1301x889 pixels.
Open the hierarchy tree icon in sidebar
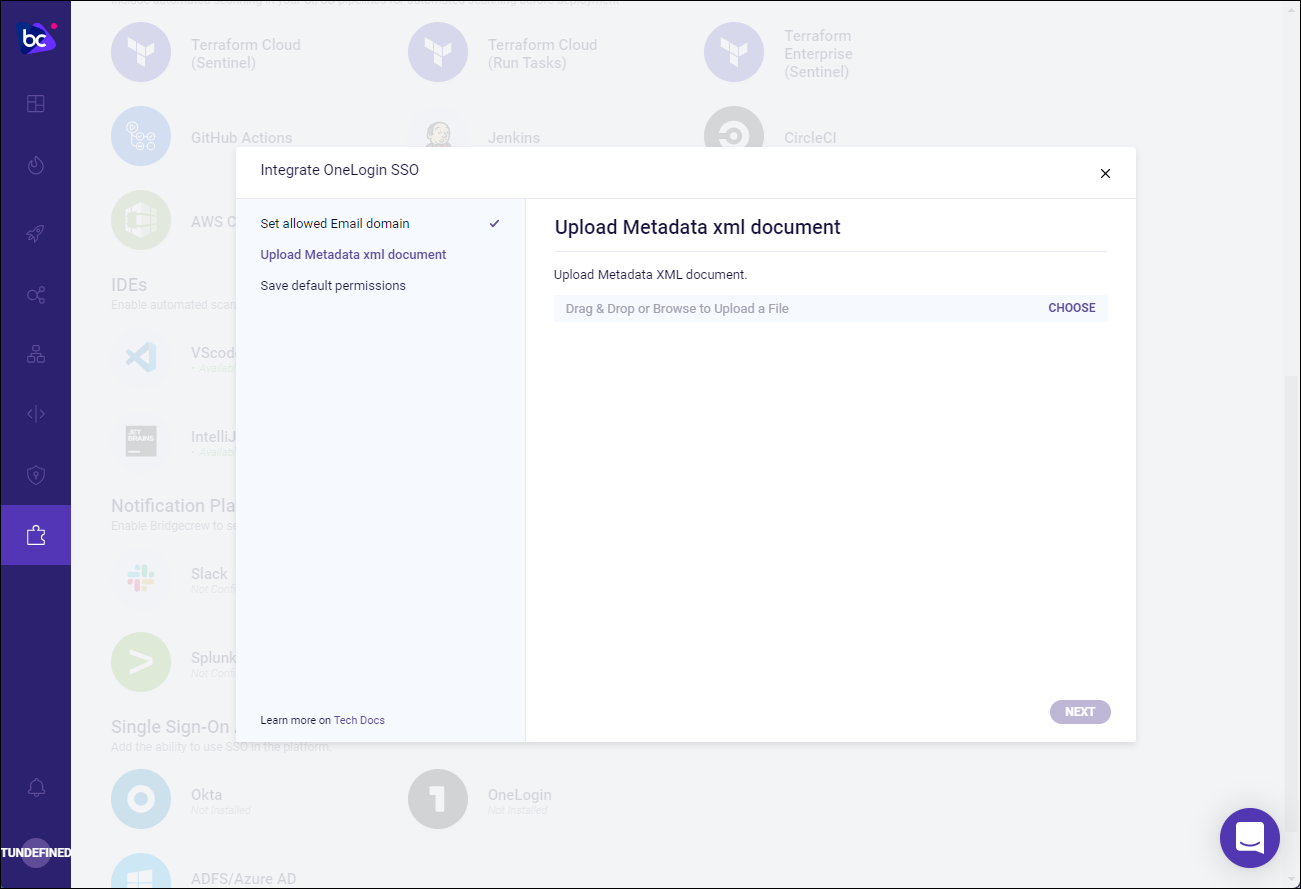pyautogui.click(x=36, y=354)
